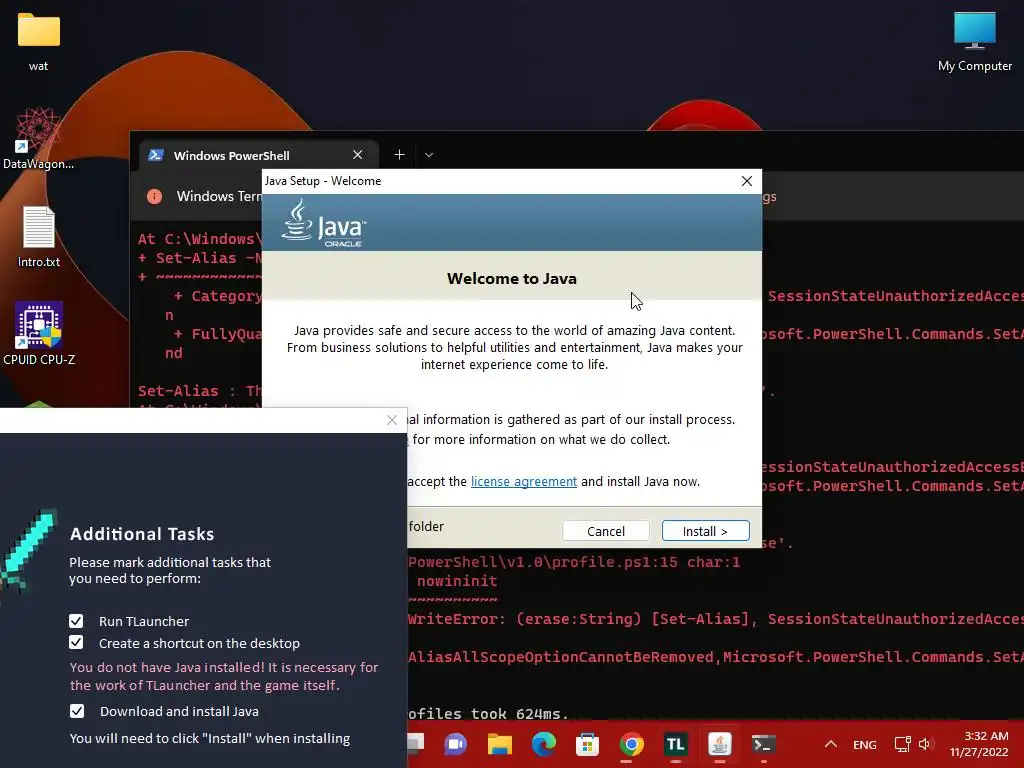Close the TLauncher installer window
This screenshot has height=768, width=1024.
coord(392,420)
